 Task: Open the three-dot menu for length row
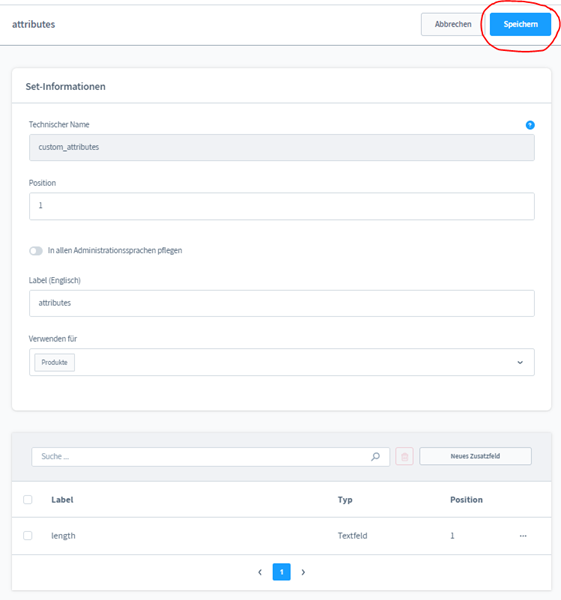523,536
